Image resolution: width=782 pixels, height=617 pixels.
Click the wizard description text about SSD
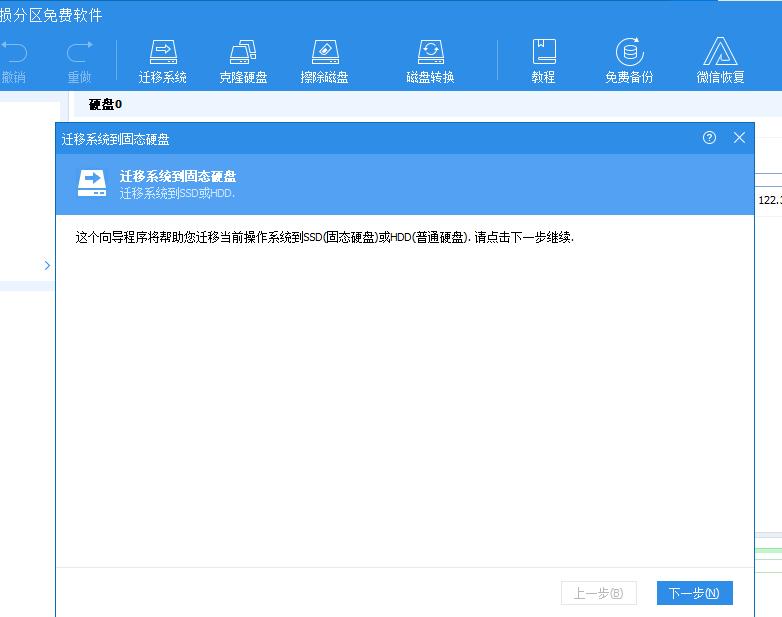pyautogui.click(x=325, y=237)
